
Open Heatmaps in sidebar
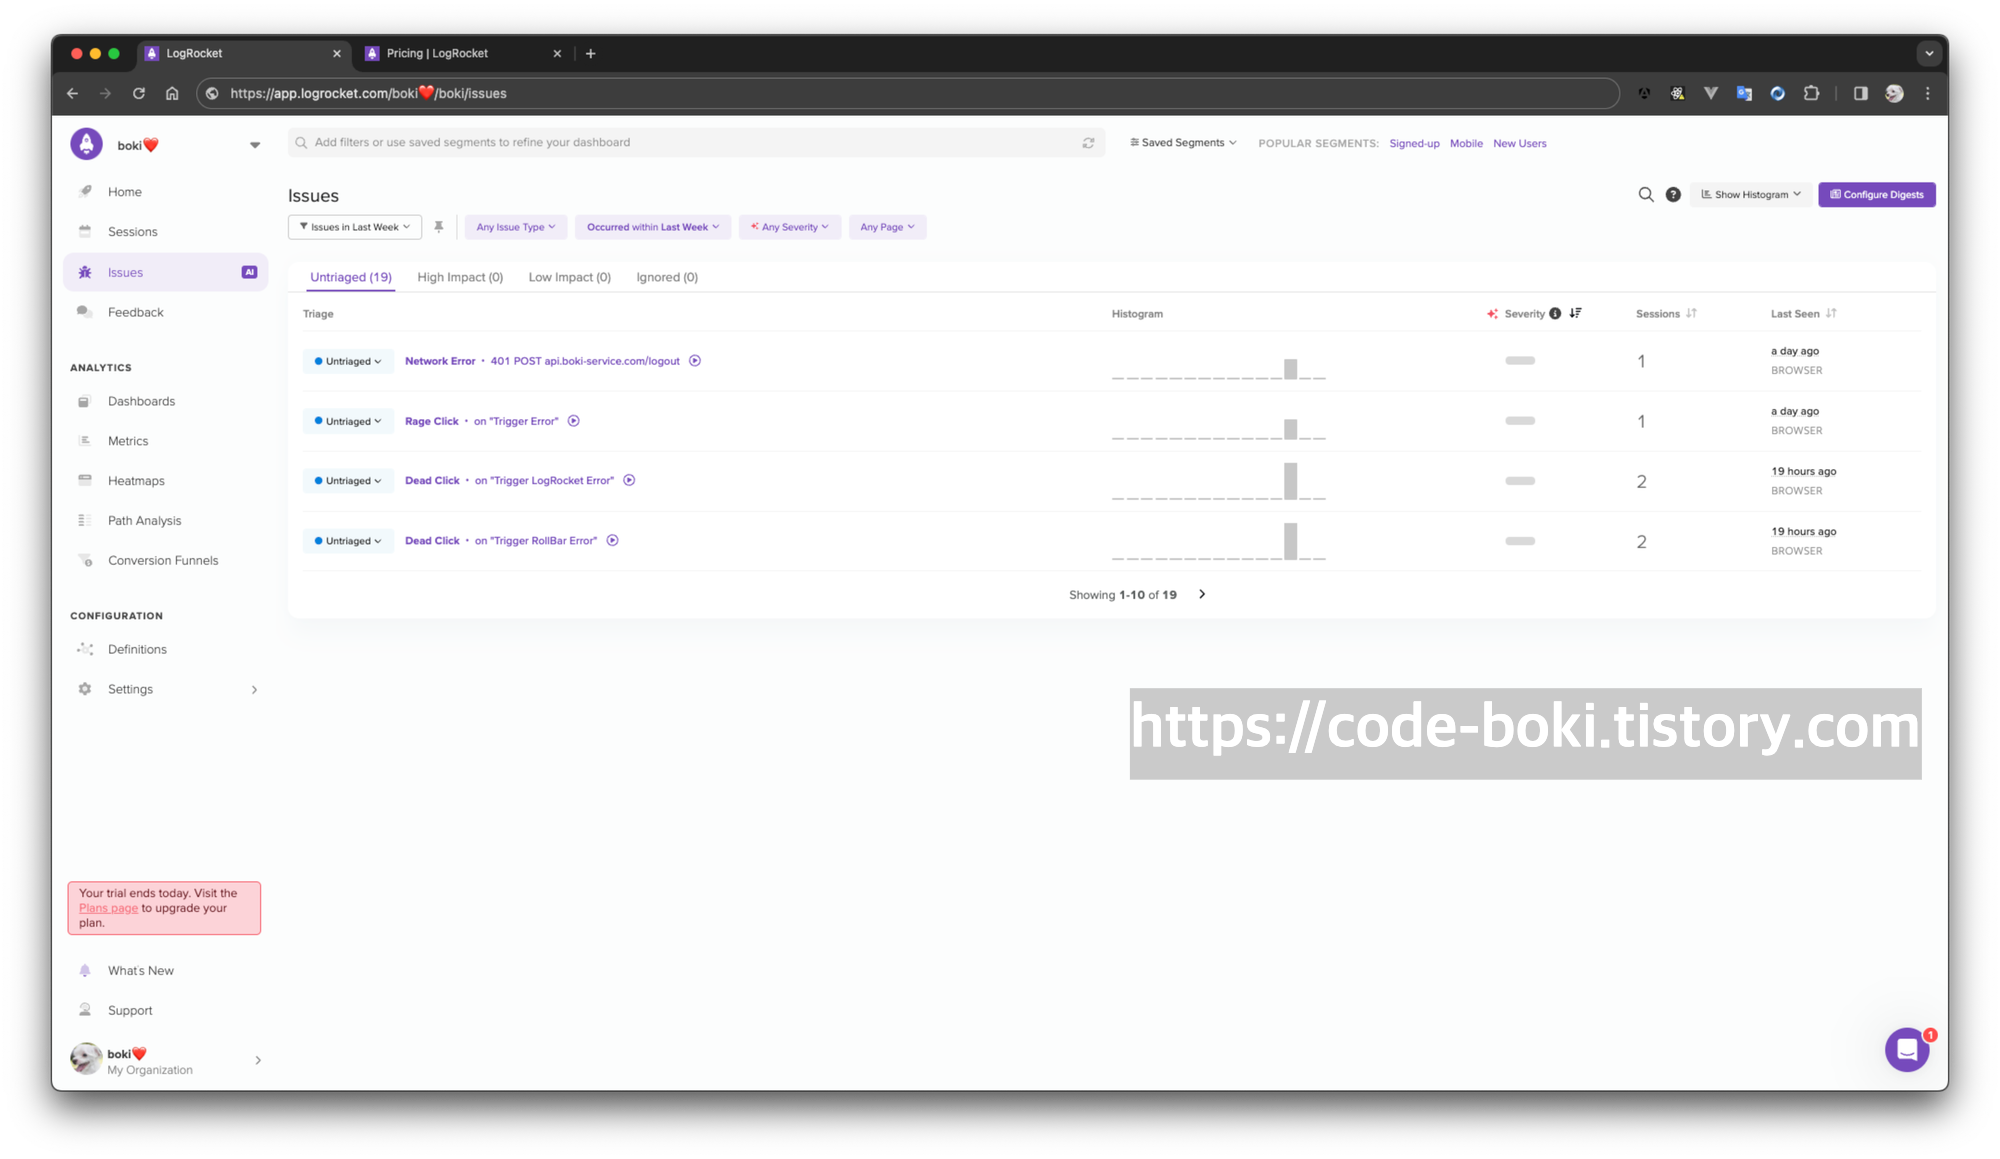pos(136,481)
